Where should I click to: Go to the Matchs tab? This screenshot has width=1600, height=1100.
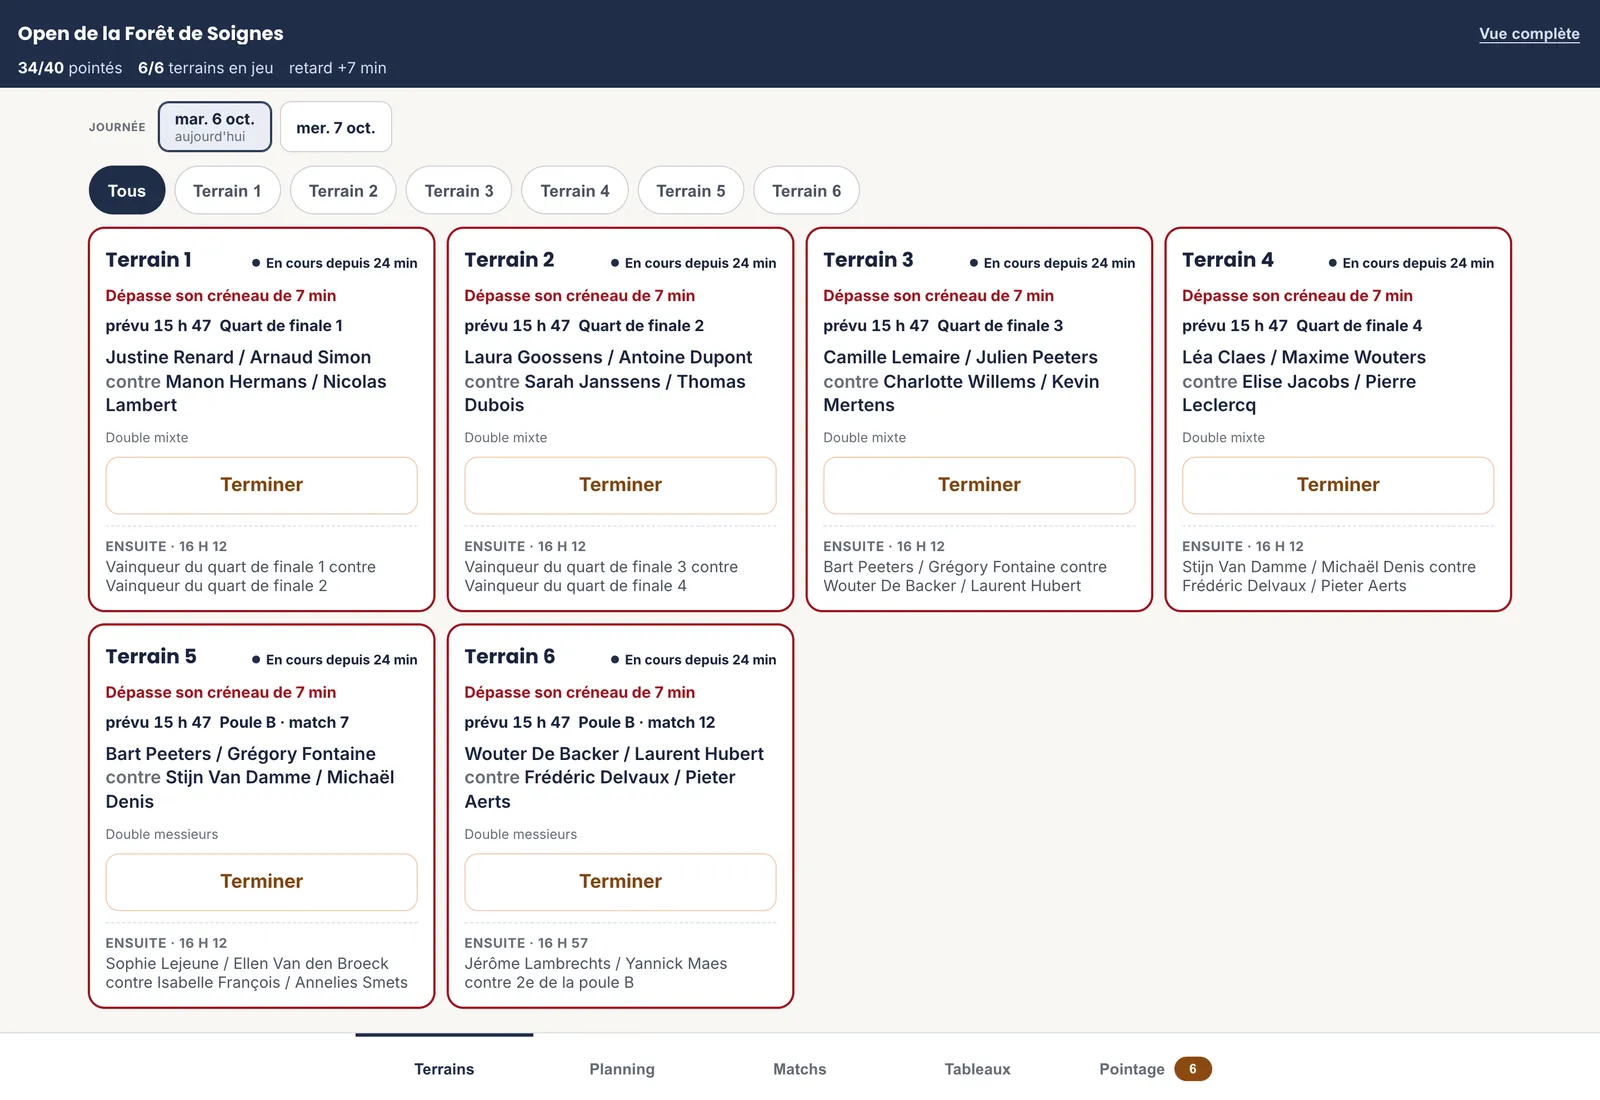[800, 1068]
